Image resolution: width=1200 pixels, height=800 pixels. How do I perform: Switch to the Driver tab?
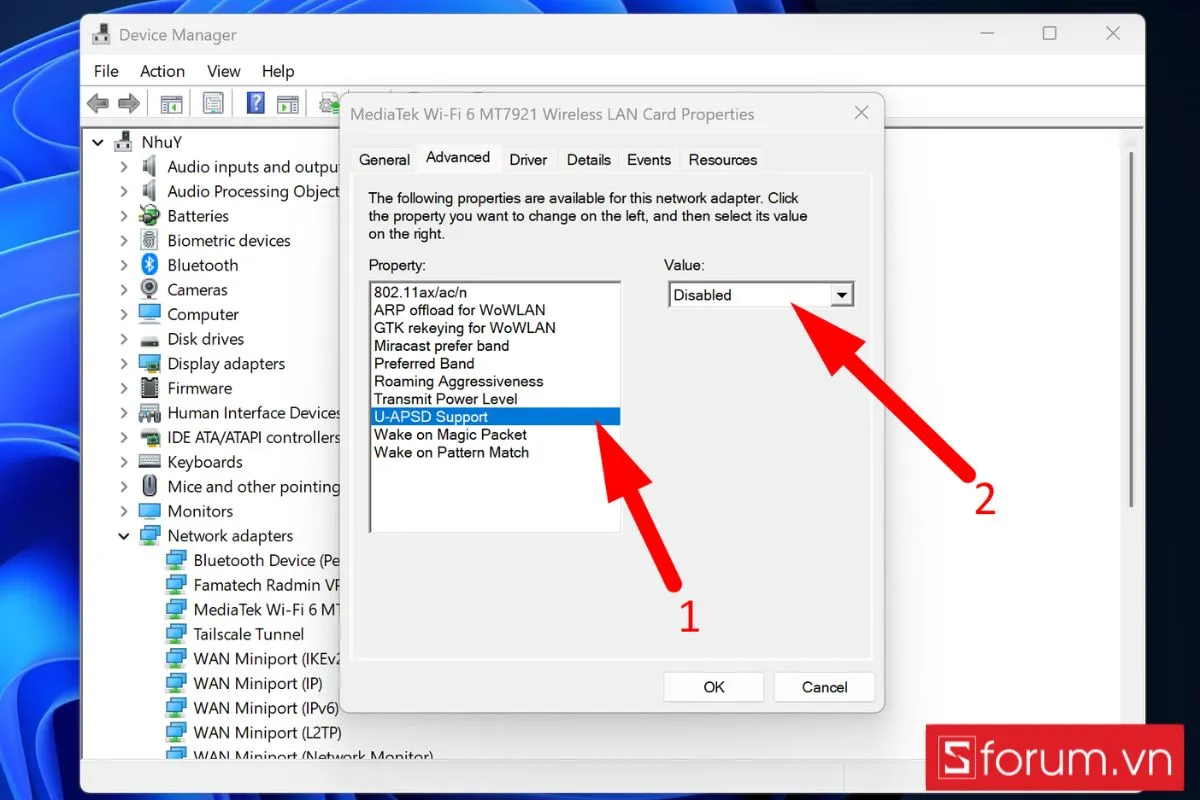(x=528, y=159)
